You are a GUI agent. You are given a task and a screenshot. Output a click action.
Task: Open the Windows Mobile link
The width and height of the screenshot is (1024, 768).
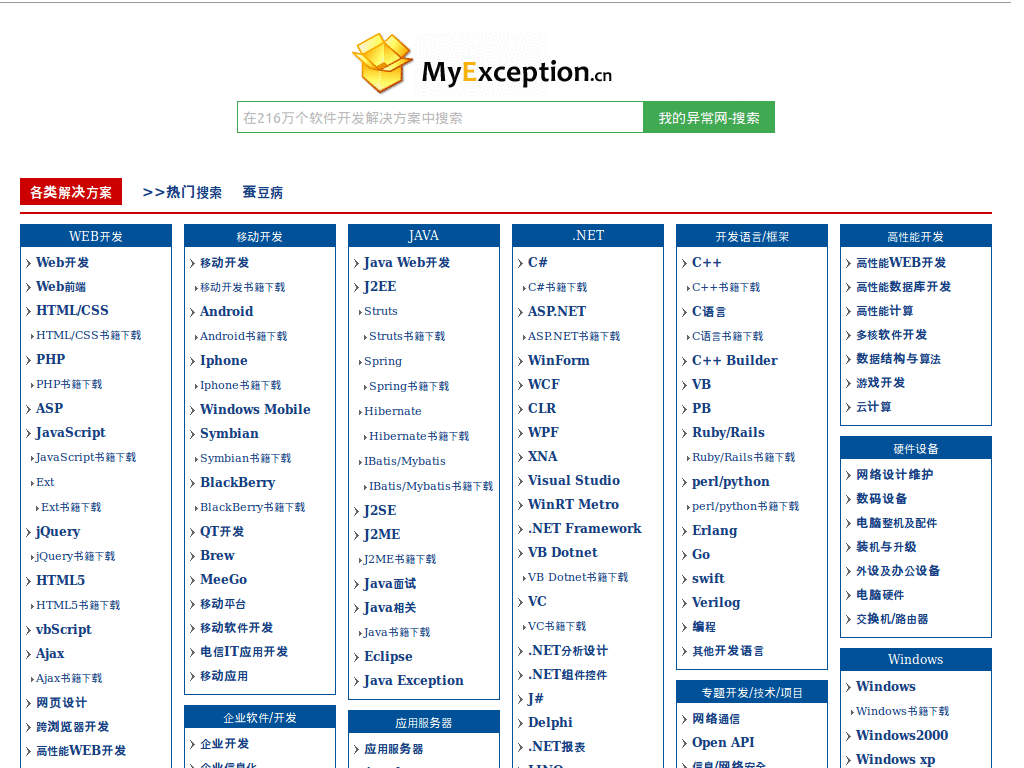coord(255,409)
